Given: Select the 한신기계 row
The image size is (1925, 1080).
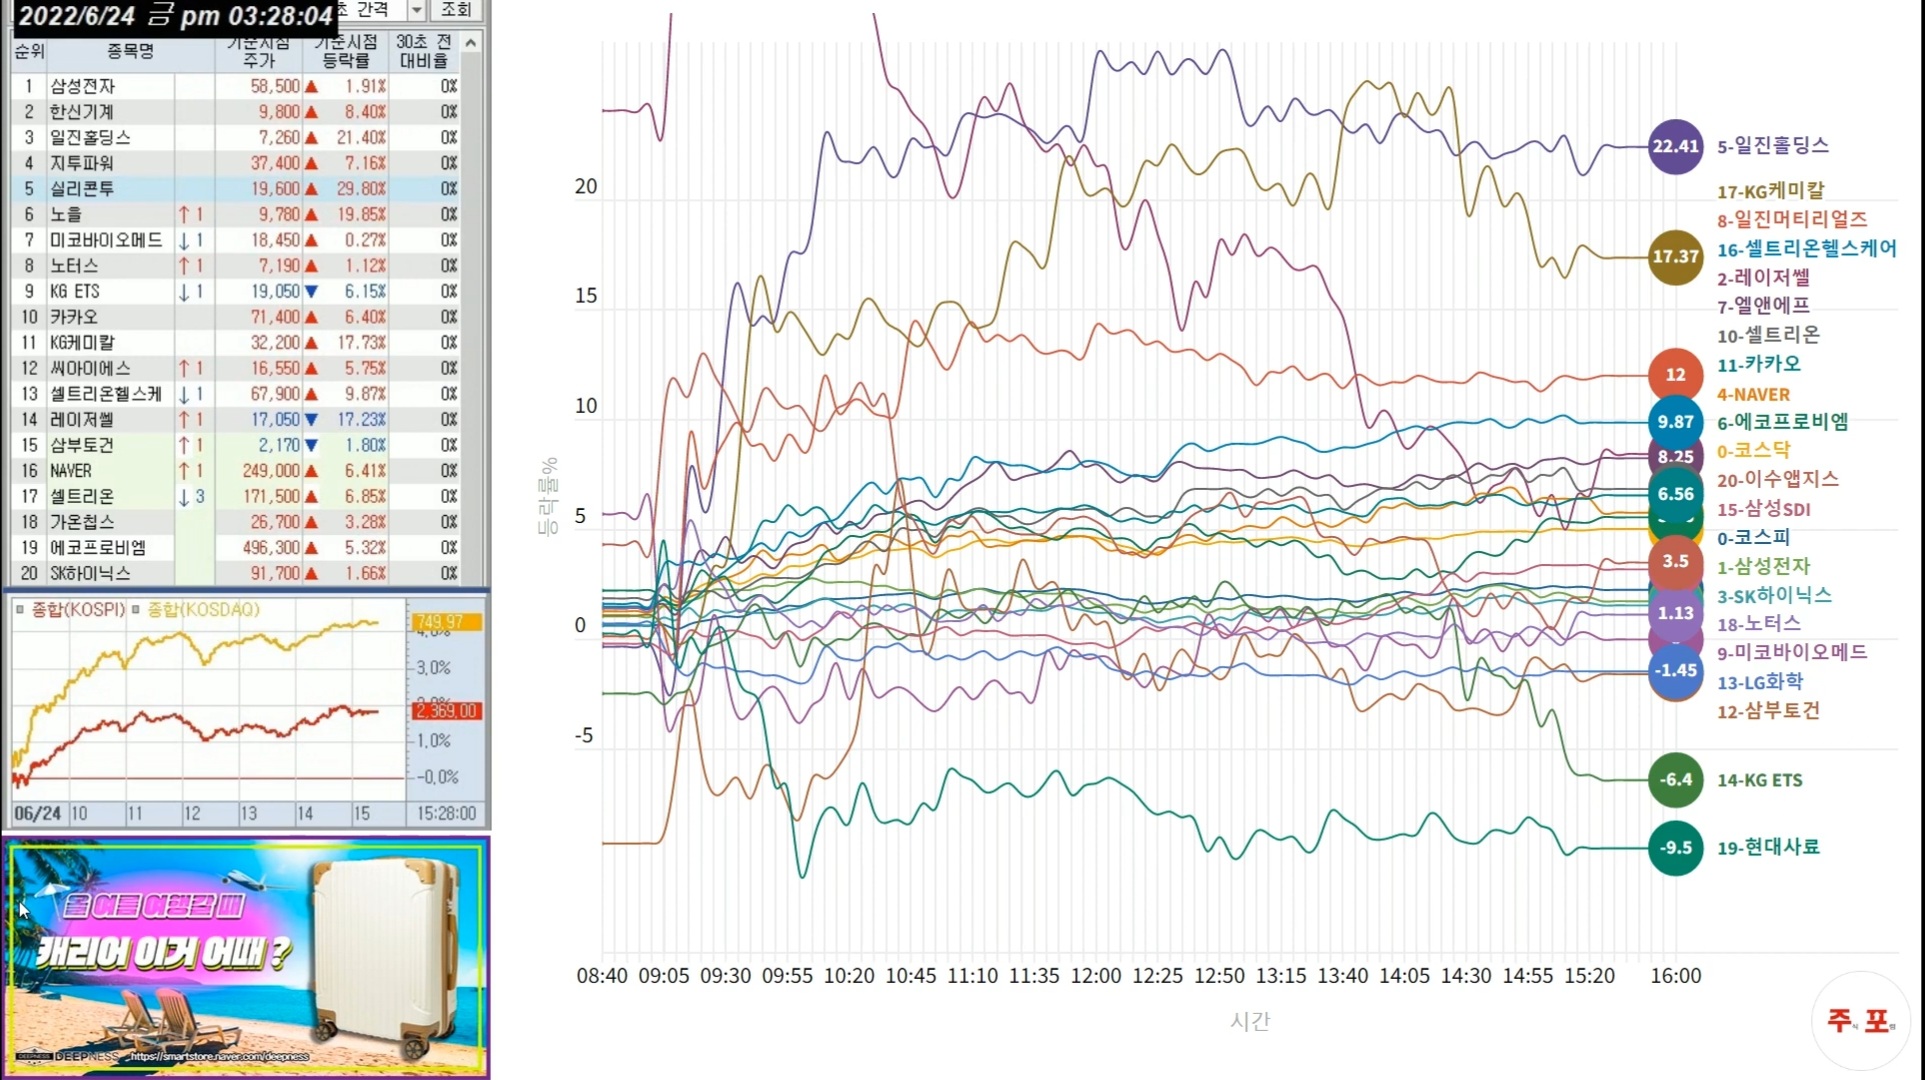Looking at the screenshot, I should [x=236, y=112].
